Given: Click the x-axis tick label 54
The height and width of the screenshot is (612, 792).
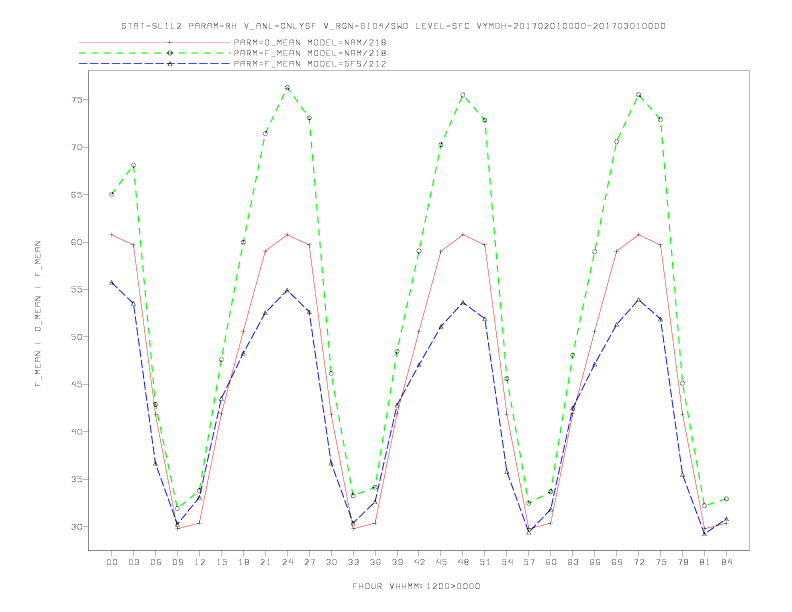Looking at the screenshot, I should pos(507,562).
